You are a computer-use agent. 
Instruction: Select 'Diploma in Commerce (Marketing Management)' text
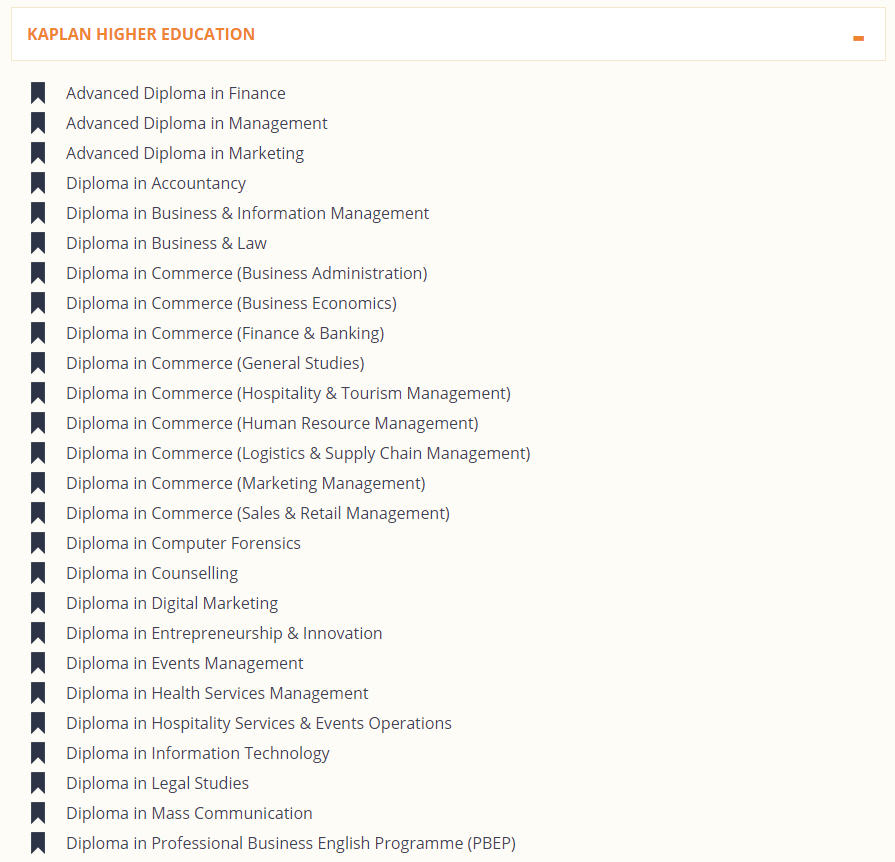pyautogui.click(x=246, y=483)
